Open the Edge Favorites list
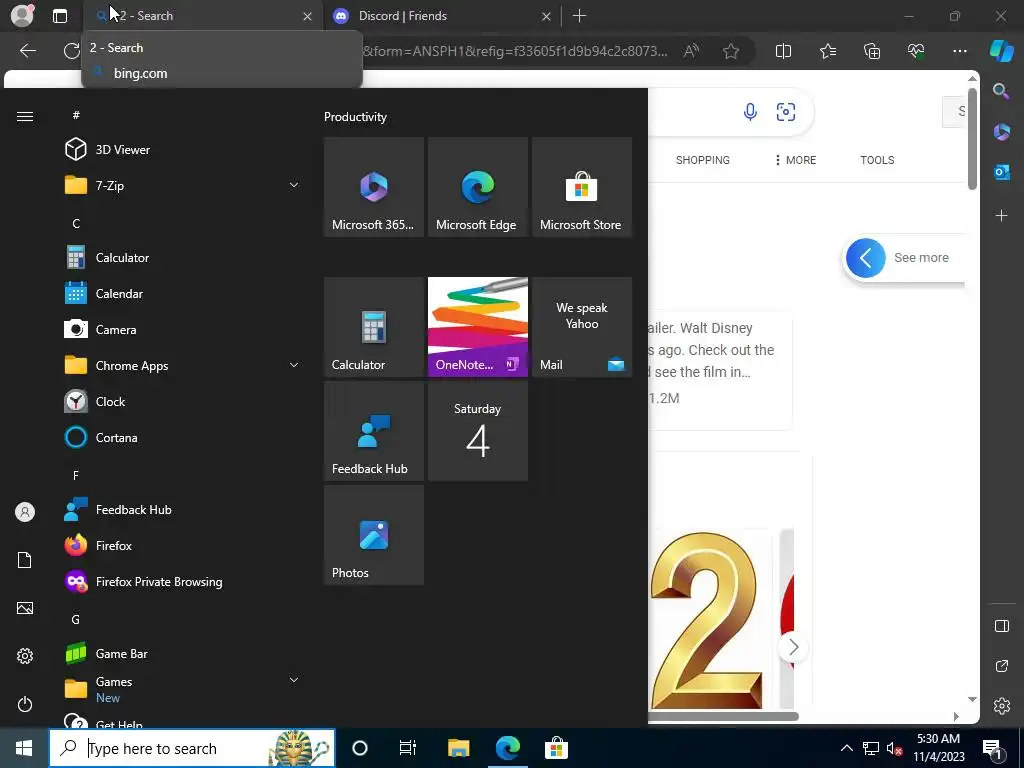The height and width of the screenshot is (768, 1024). [827, 51]
